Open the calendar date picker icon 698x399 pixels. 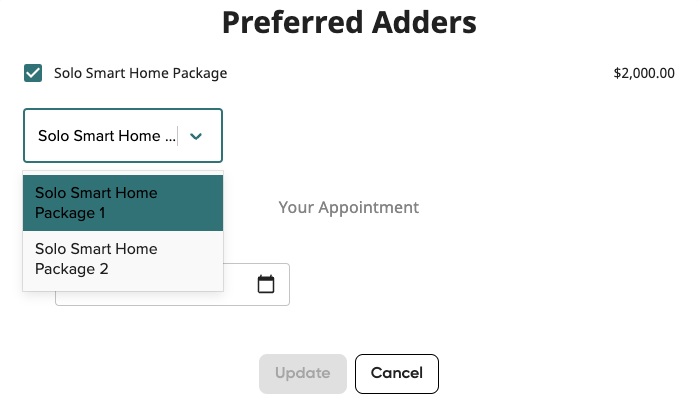pyautogui.click(x=266, y=284)
